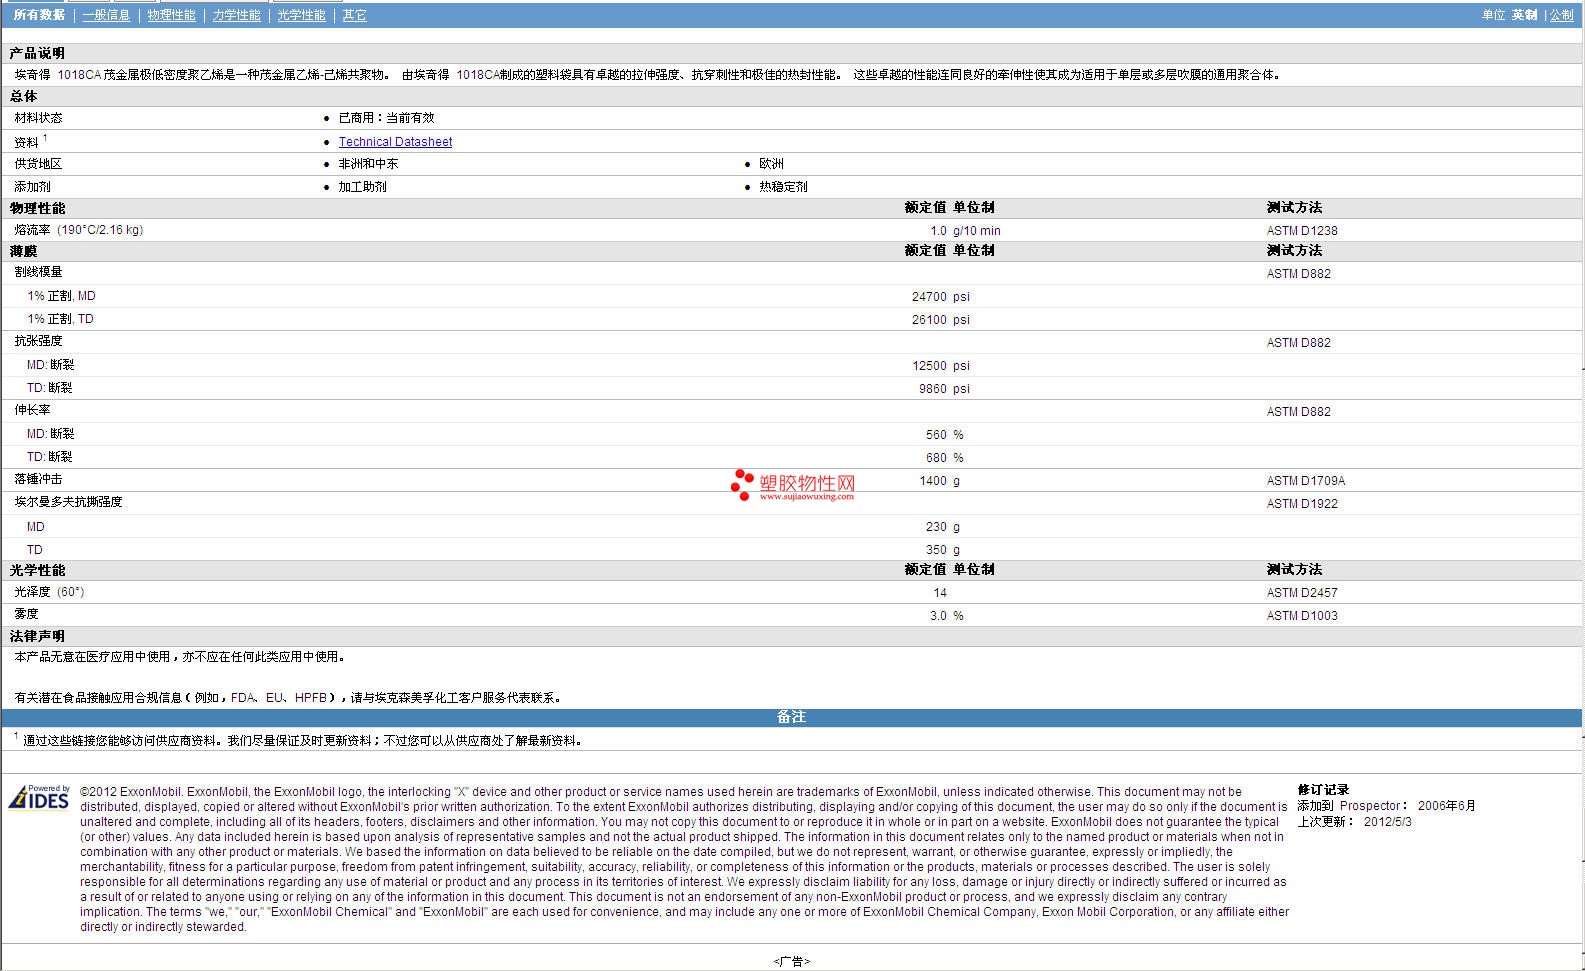Viewport: 1585px width, 971px height.
Task: Click the 1% 正割, TD label
Action: point(60,319)
